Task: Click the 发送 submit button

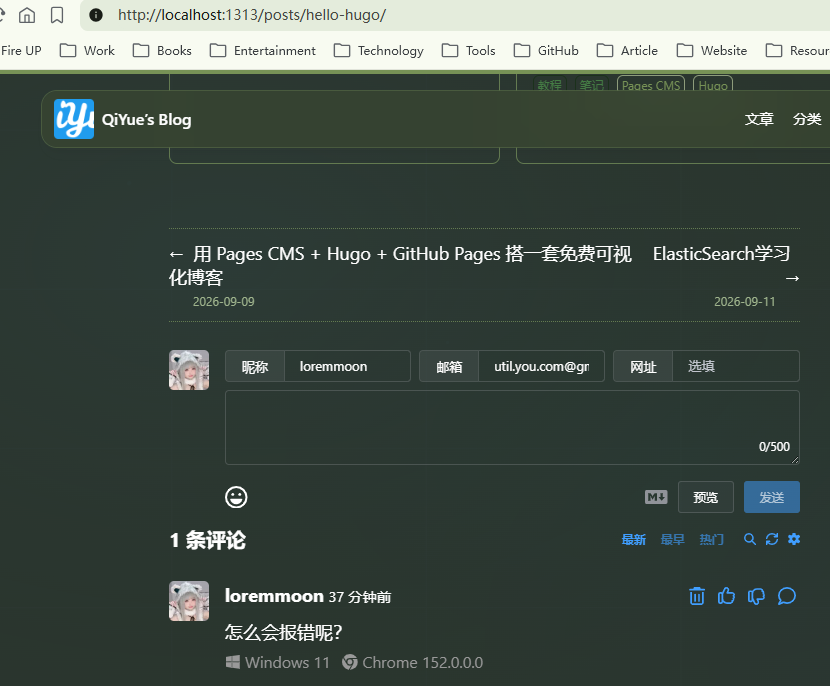Action: 772,497
